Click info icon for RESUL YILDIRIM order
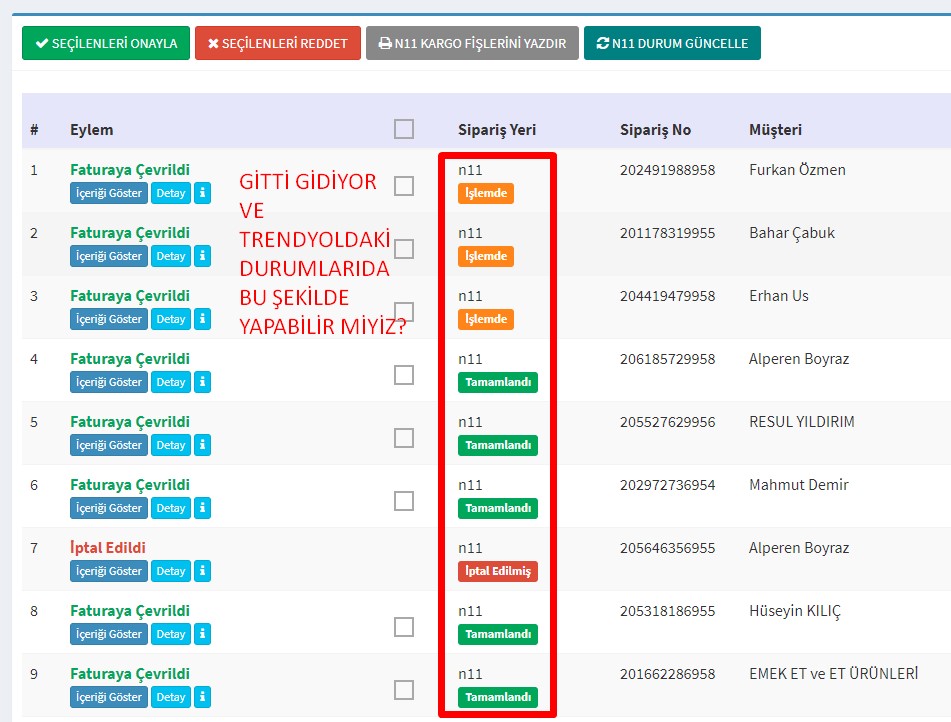The height and width of the screenshot is (722, 951). [202, 445]
